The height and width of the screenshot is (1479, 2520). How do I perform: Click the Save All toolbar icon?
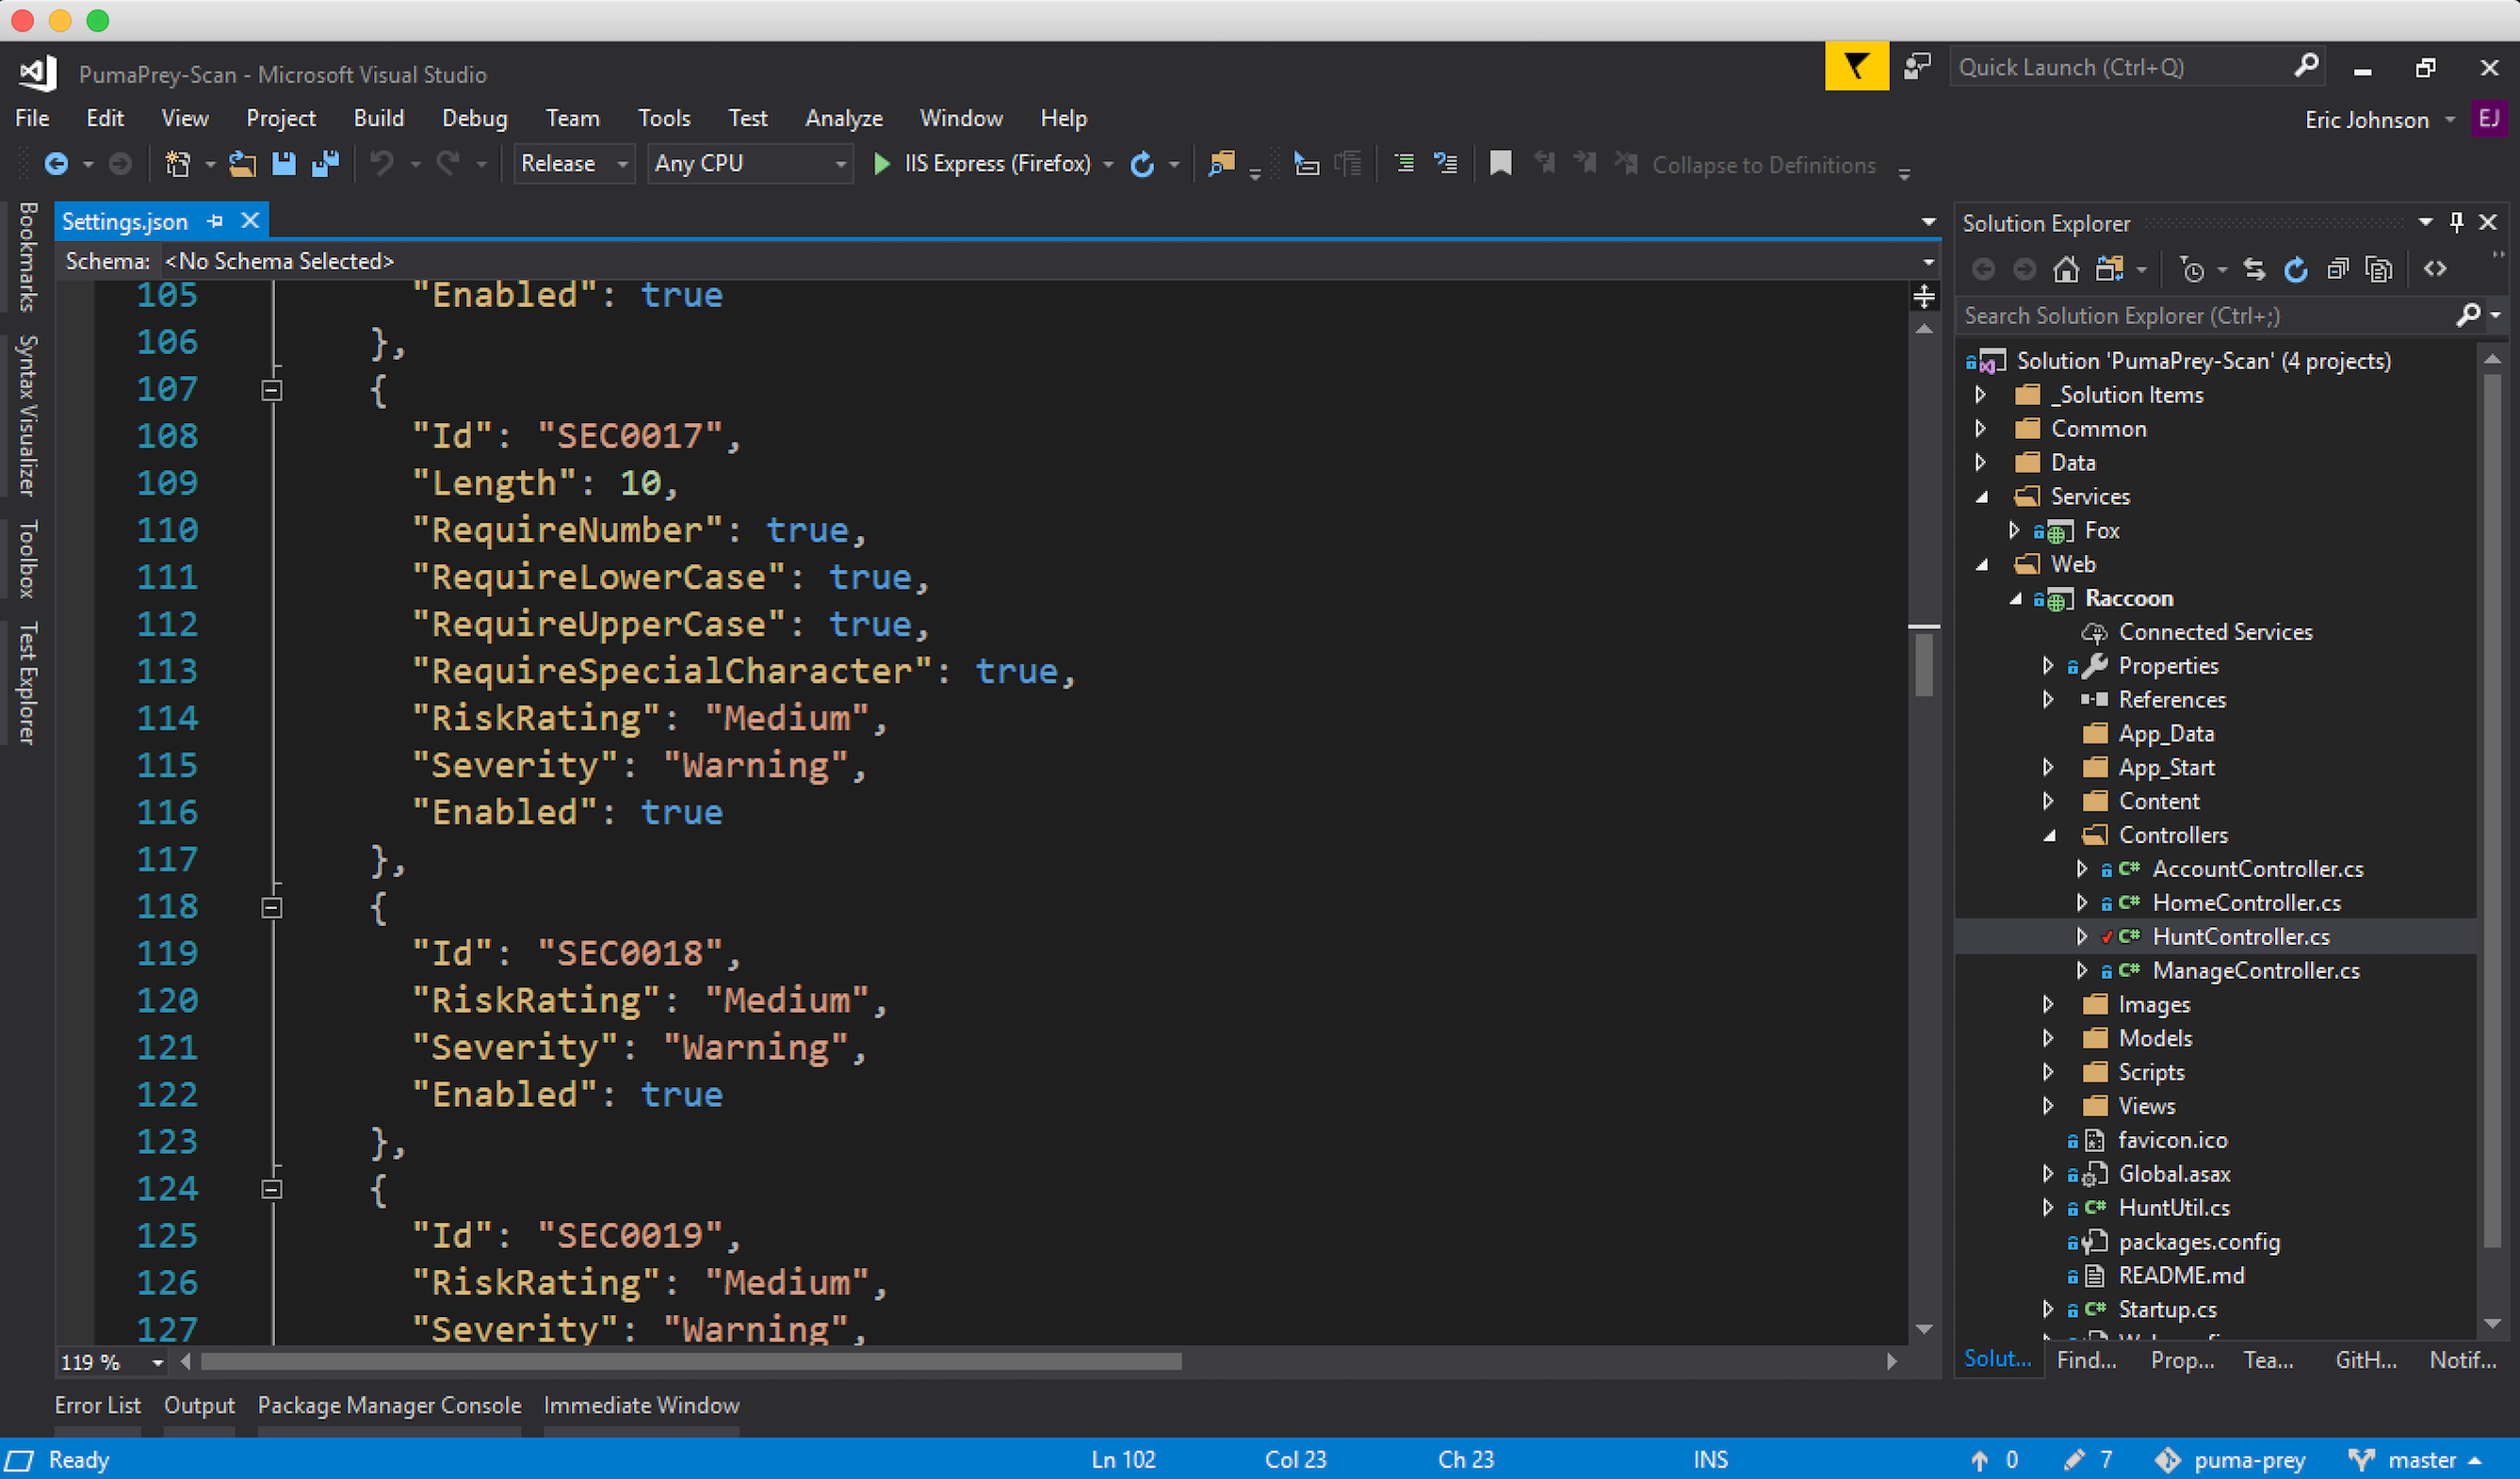[325, 164]
